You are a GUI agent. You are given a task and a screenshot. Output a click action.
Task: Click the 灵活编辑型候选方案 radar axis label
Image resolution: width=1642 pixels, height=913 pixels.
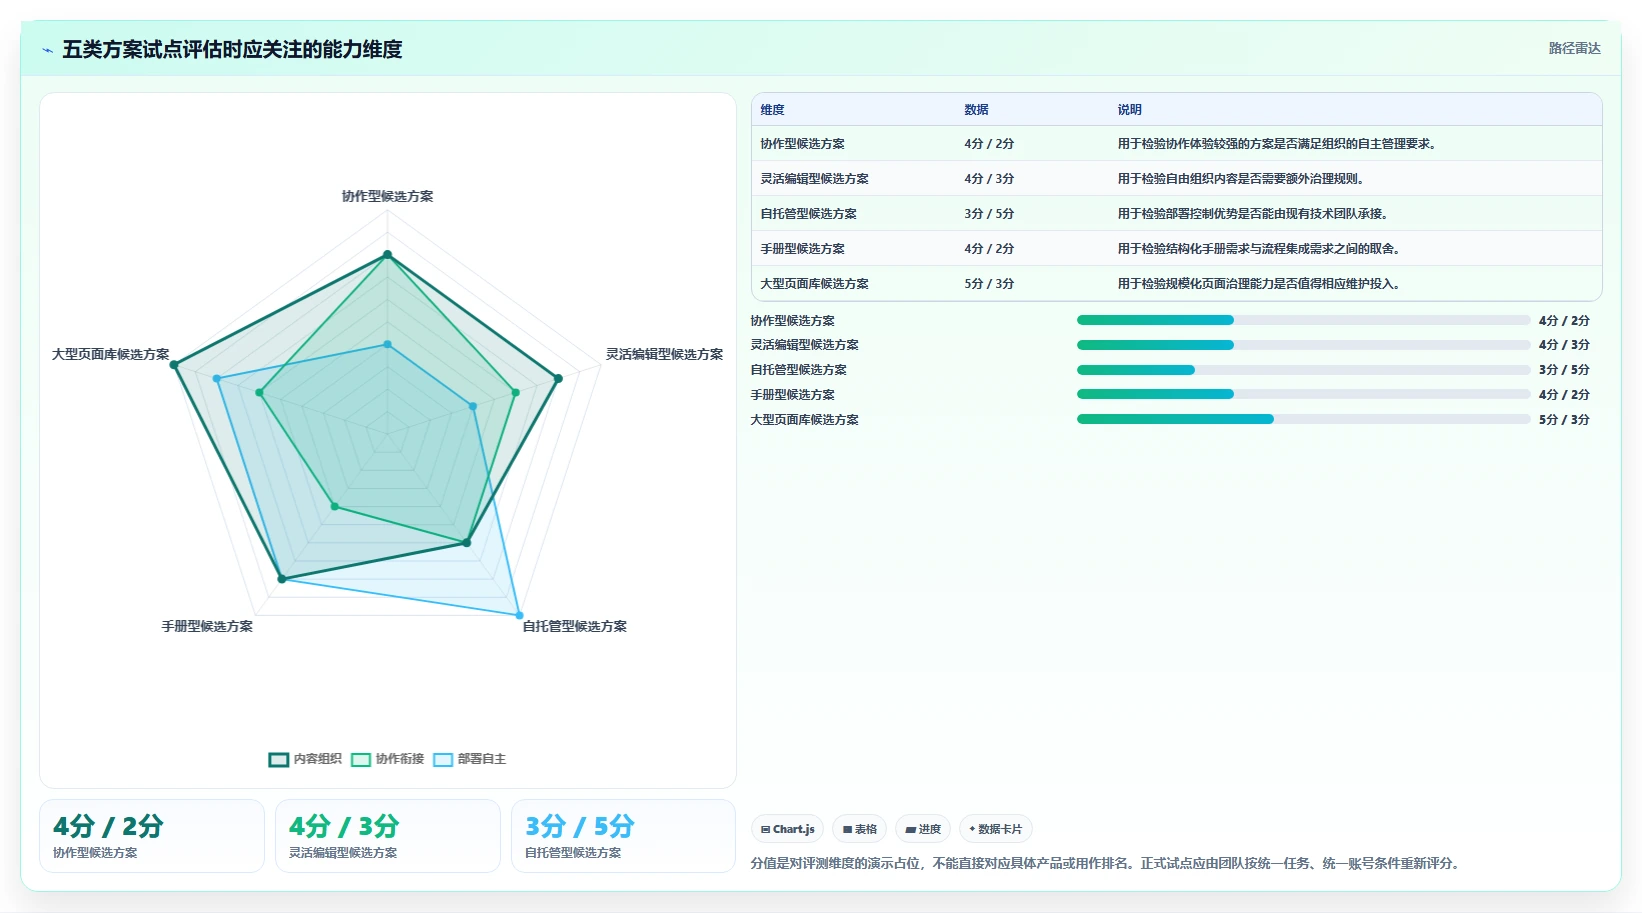point(664,354)
